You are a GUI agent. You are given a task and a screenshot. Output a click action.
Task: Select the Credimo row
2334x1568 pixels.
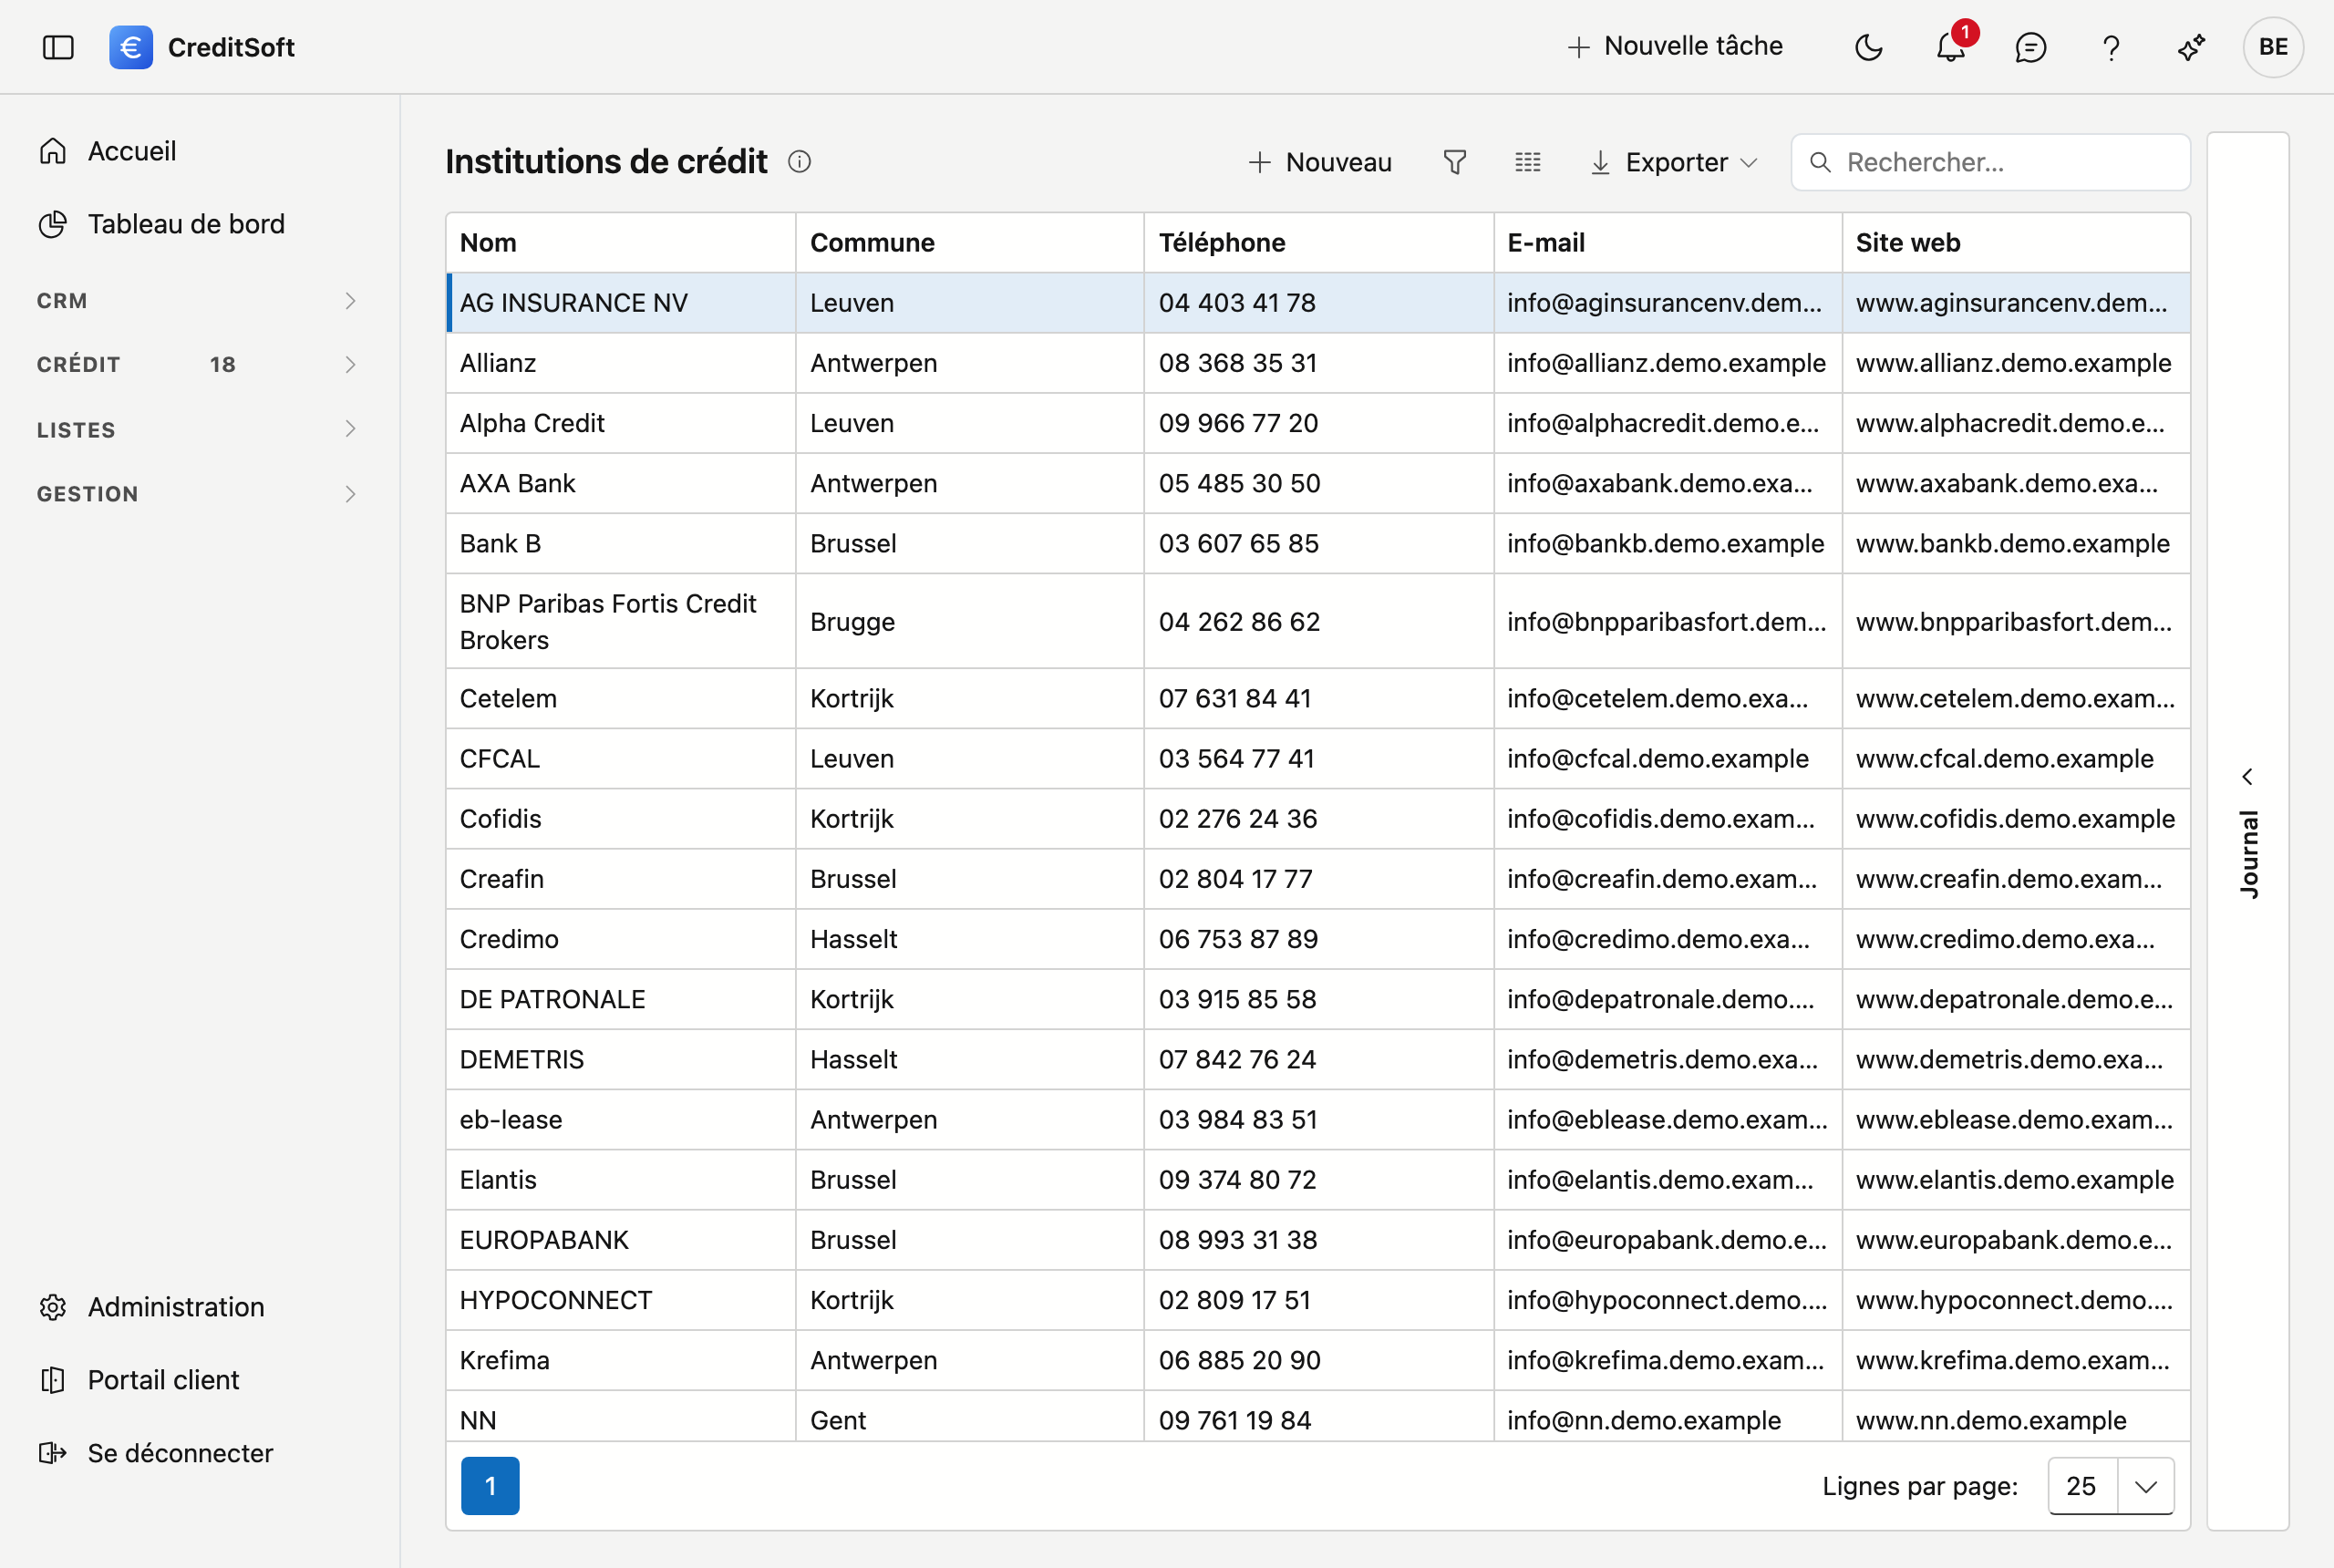pyautogui.click(x=1318, y=939)
